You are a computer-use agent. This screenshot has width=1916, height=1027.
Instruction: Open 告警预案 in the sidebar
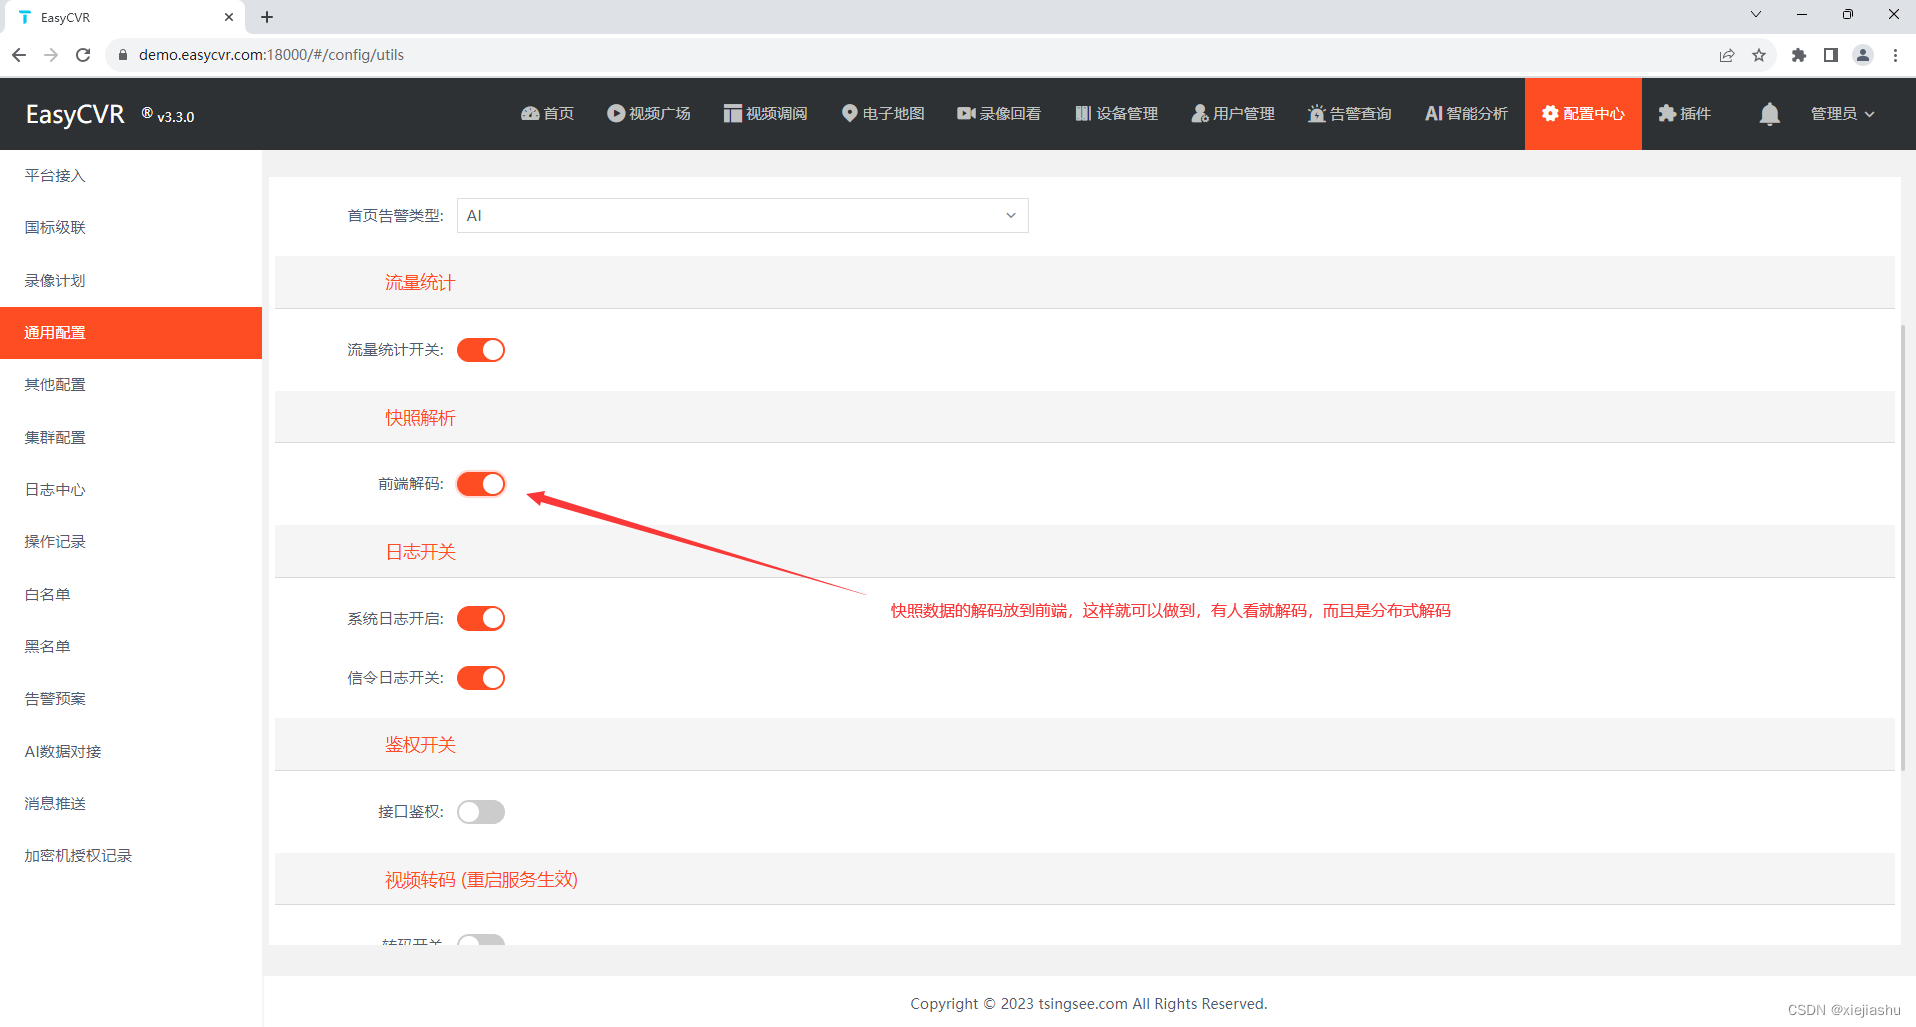coord(131,699)
